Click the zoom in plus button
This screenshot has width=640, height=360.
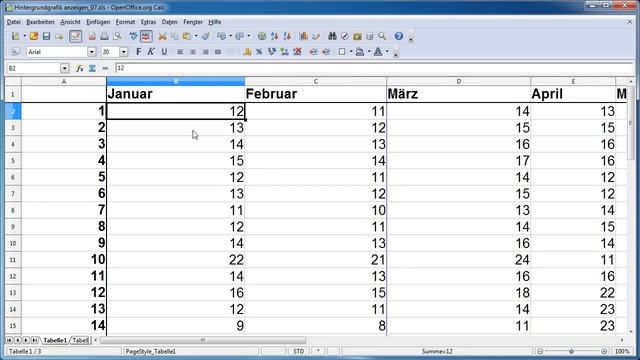pos(604,351)
